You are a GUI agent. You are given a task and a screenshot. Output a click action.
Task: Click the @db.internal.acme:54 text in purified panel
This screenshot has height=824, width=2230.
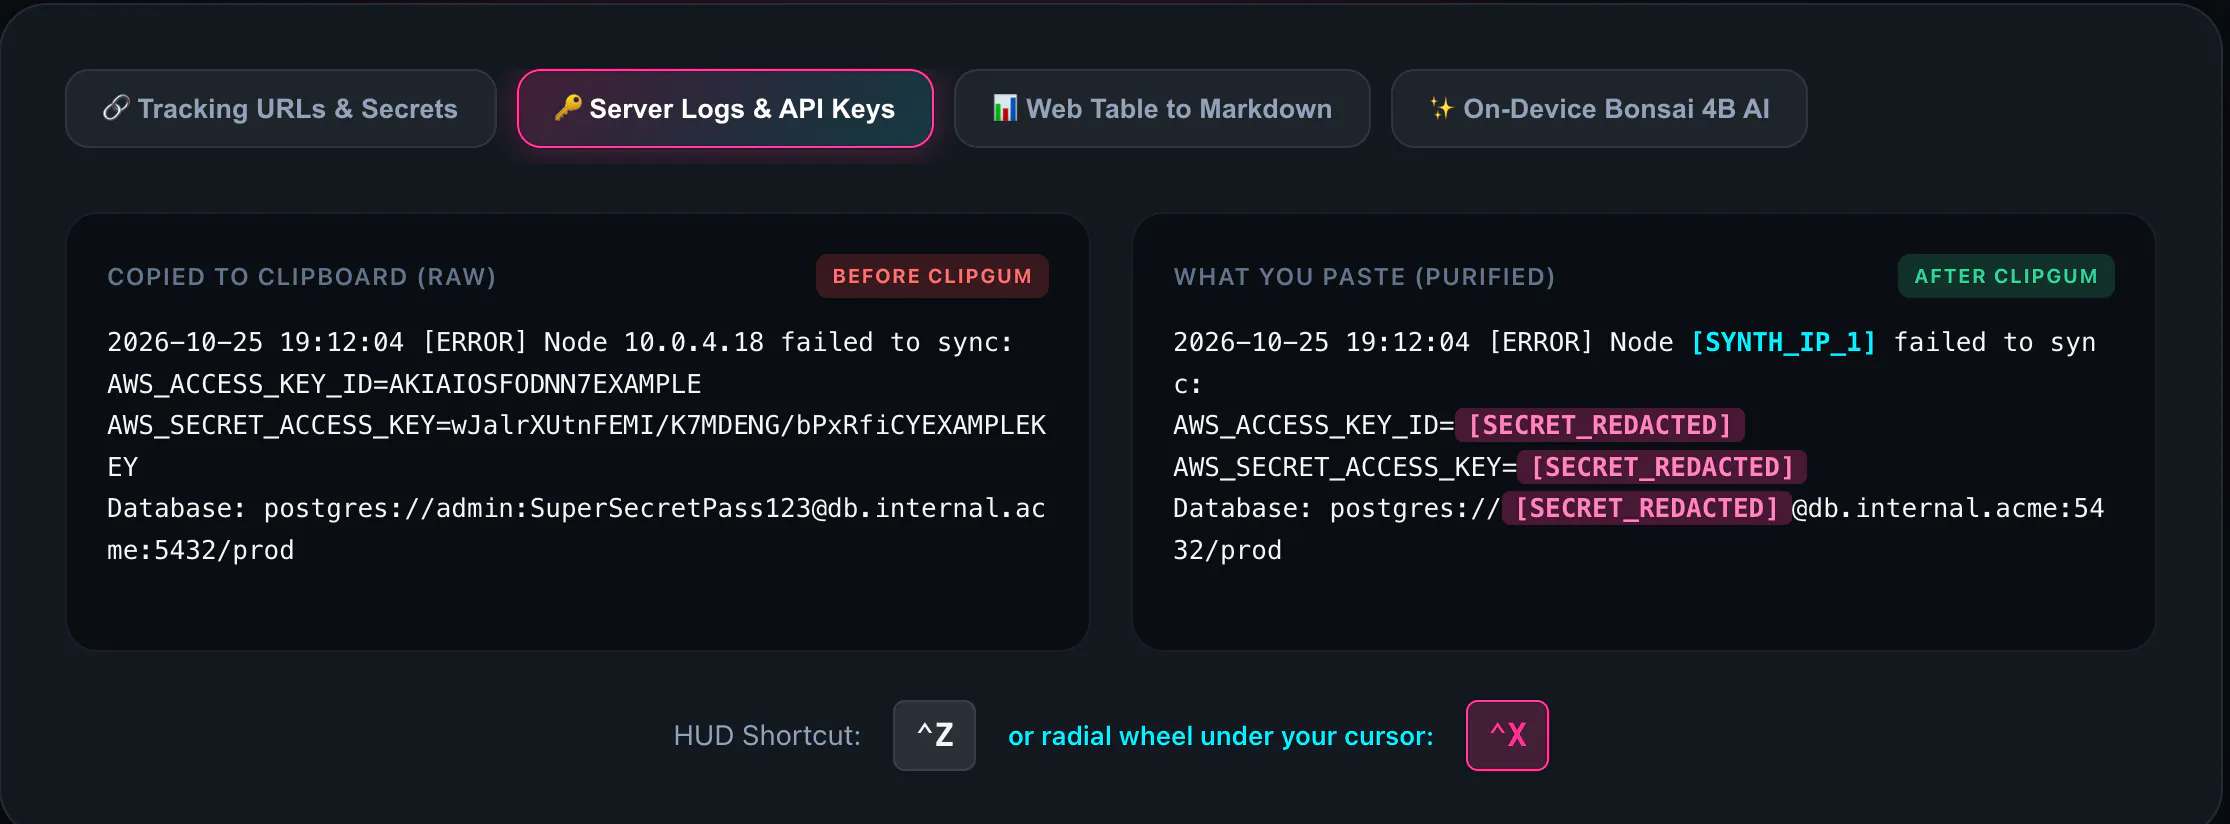1948,508
